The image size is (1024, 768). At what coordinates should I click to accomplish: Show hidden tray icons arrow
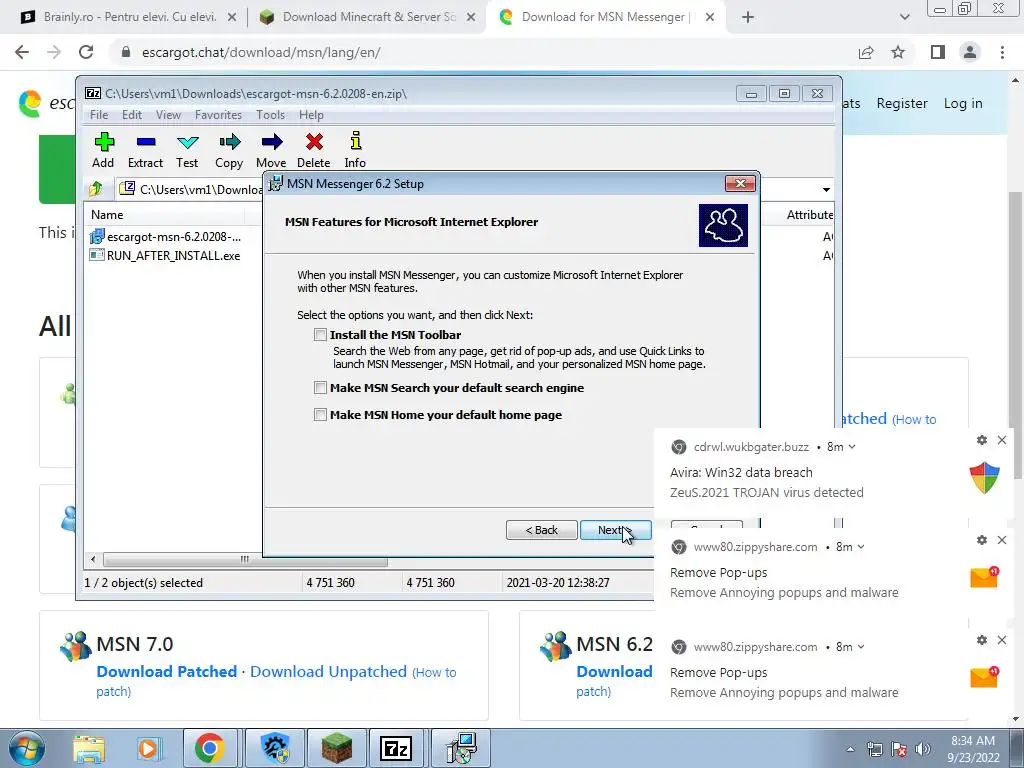[x=850, y=749]
